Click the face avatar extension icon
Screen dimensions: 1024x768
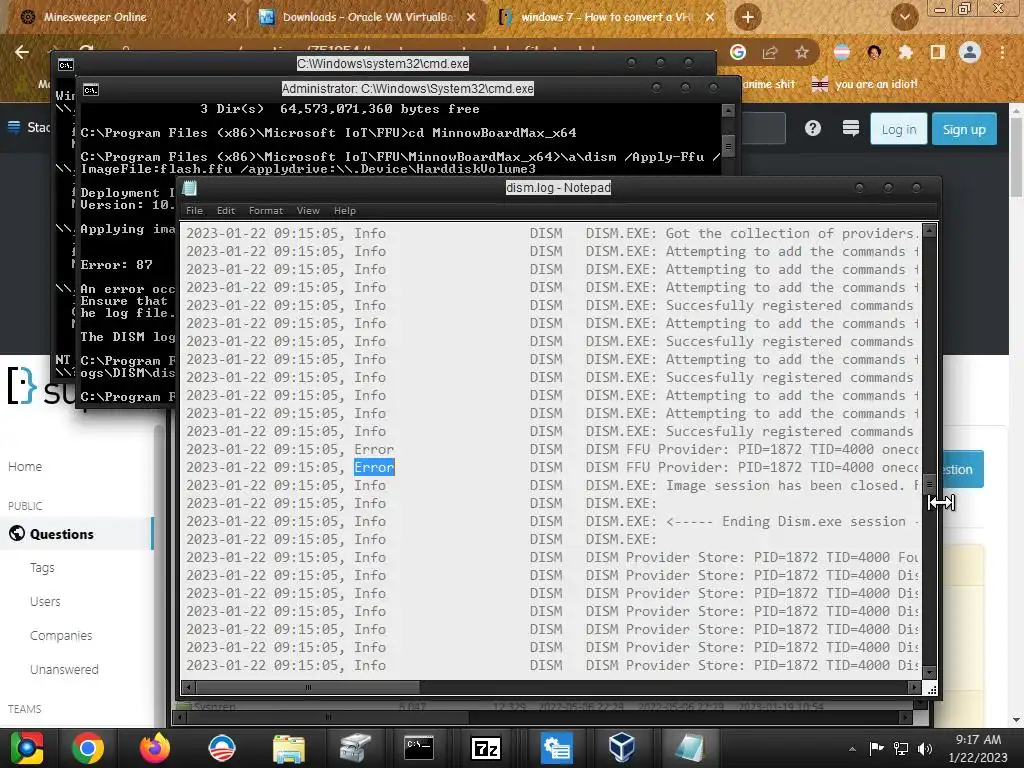(x=874, y=52)
